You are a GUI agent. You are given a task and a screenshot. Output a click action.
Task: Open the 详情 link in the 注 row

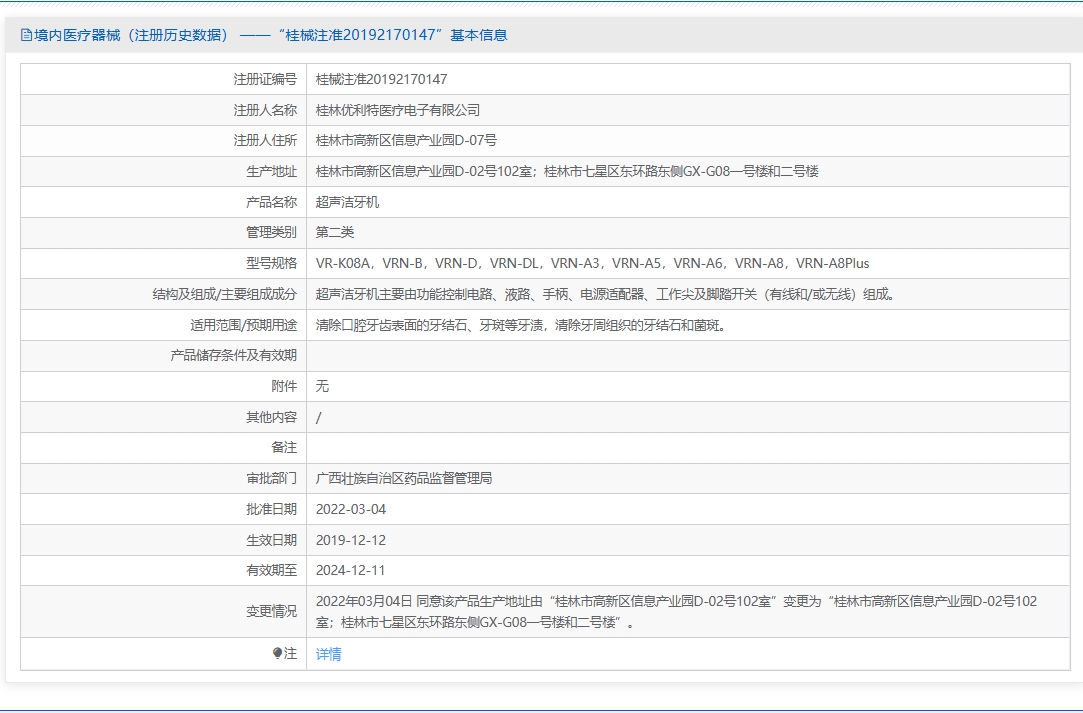click(328, 654)
